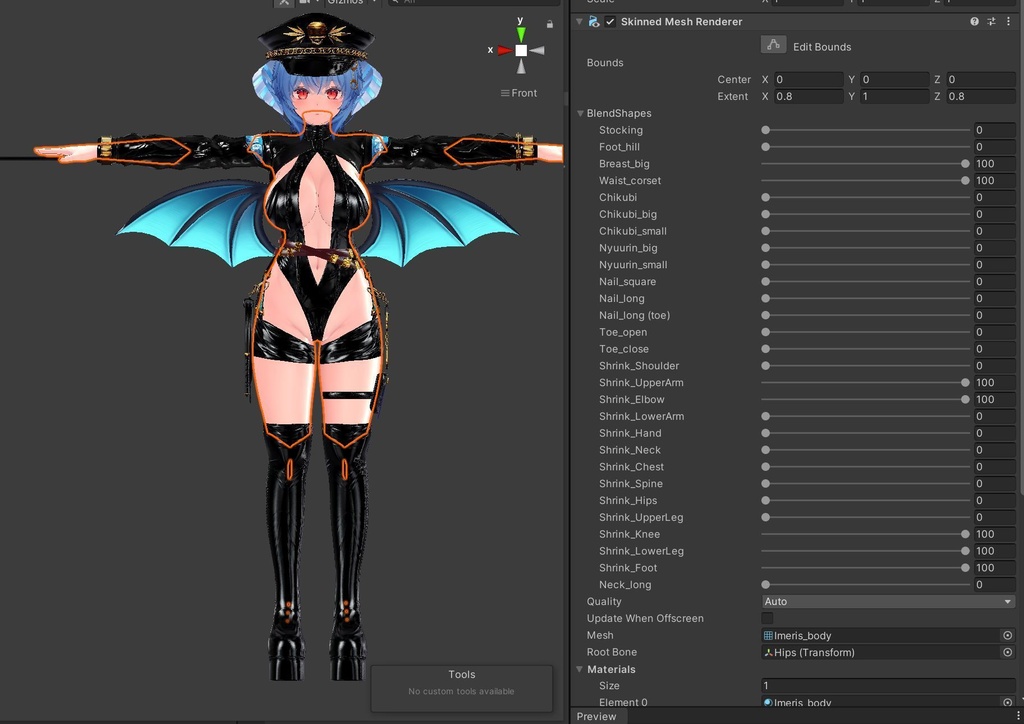Collapse the BlendShapes foldout
The width and height of the screenshot is (1024, 724).
point(580,113)
